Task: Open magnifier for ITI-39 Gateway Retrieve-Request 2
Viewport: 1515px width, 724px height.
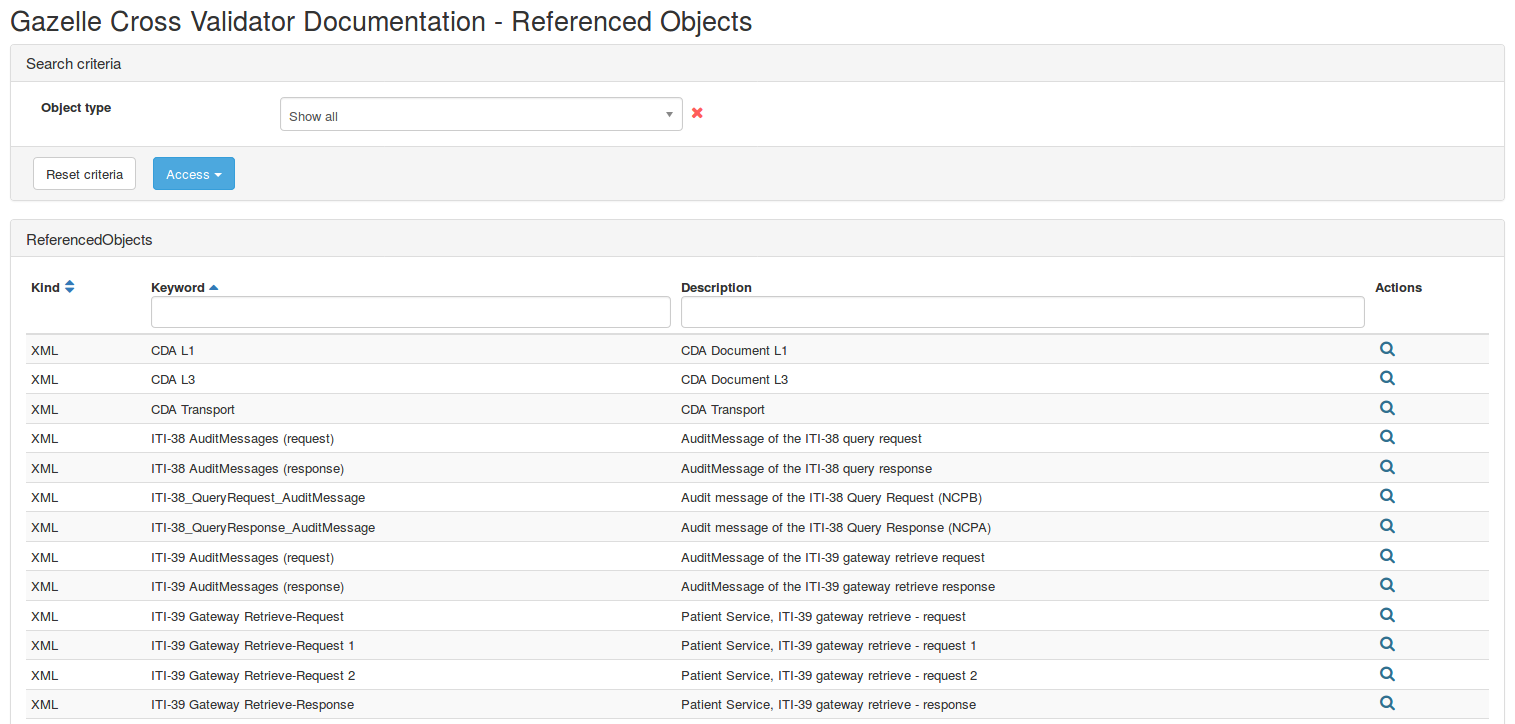Action: [1387, 674]
